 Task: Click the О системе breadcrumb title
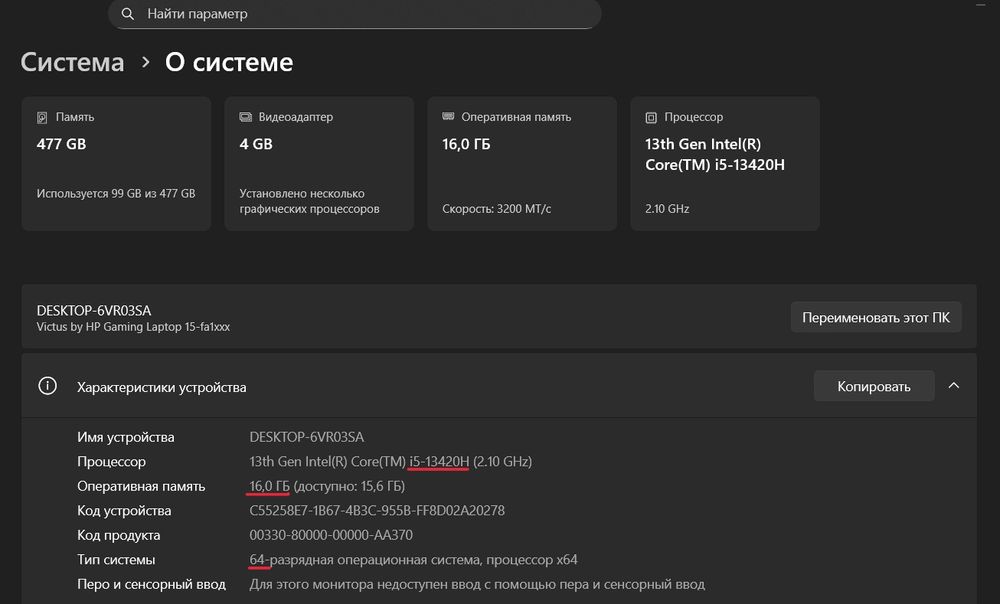[229, 62]
